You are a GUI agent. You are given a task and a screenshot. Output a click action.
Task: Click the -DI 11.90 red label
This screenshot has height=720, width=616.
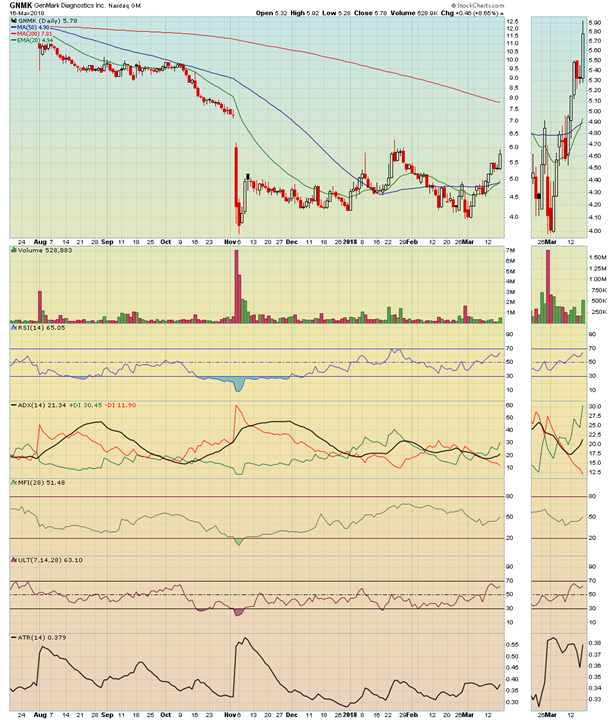(120, 405)
